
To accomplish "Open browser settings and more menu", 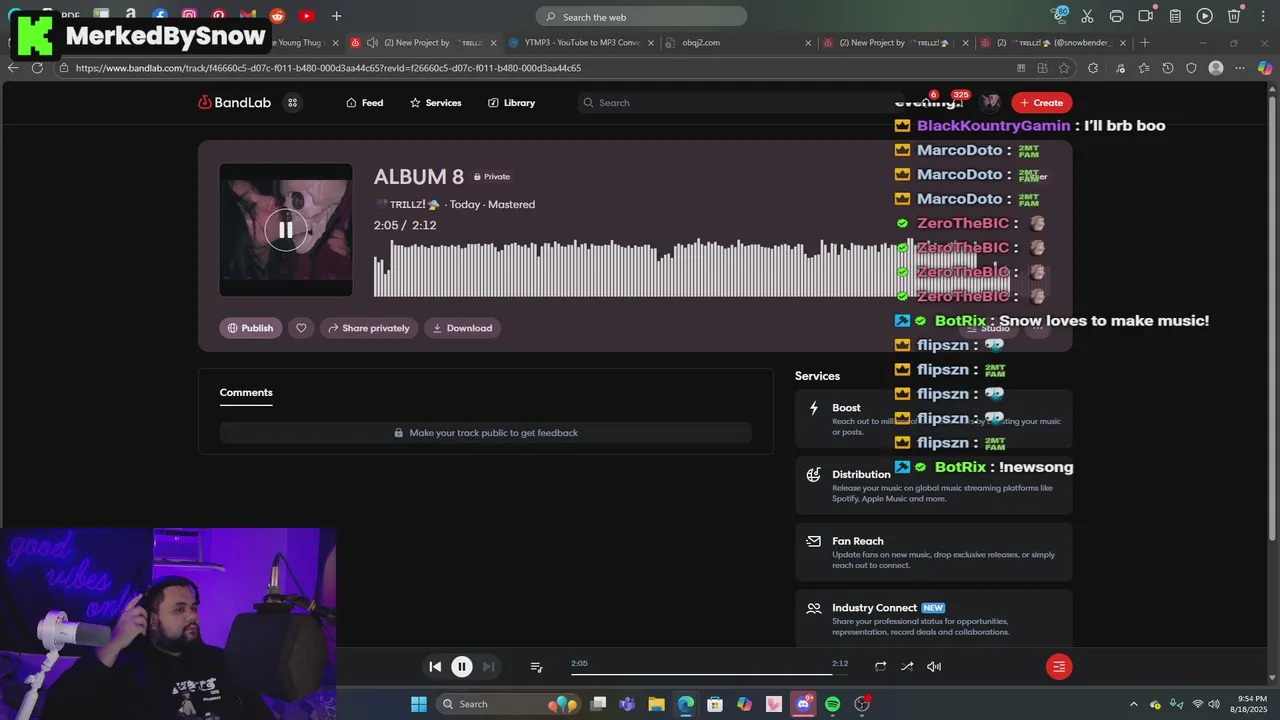I will coord(1240,68).
